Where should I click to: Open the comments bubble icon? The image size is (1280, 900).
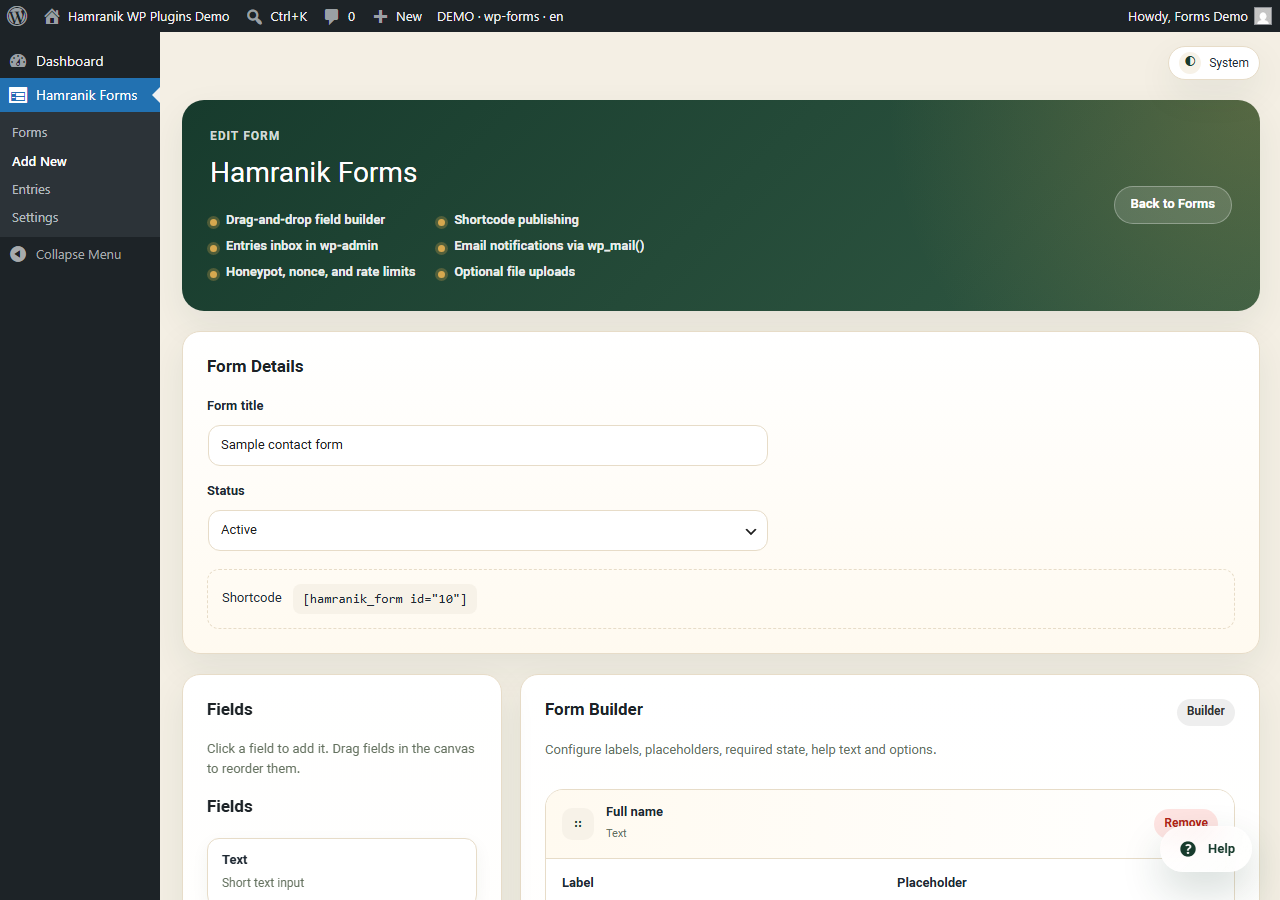pos(332,17)
